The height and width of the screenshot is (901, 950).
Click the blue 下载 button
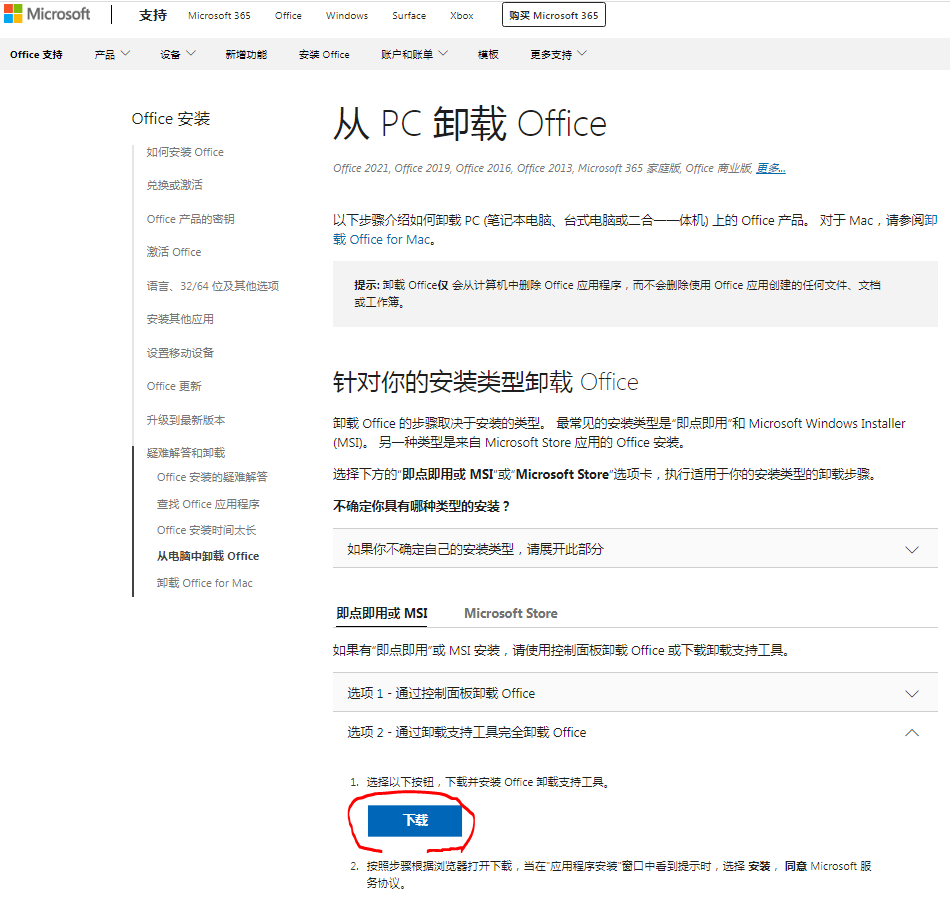coord(415,820)
